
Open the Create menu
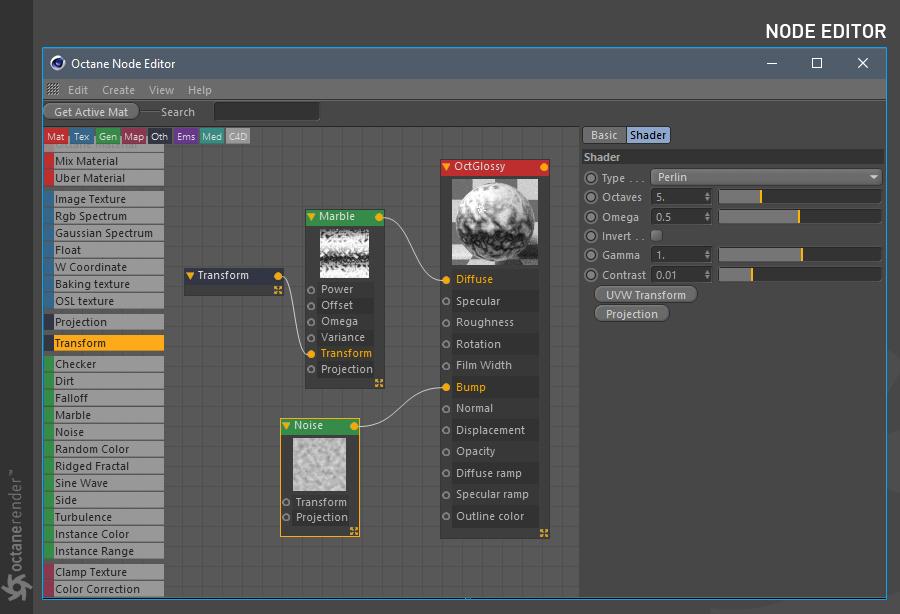click(118, 90)
